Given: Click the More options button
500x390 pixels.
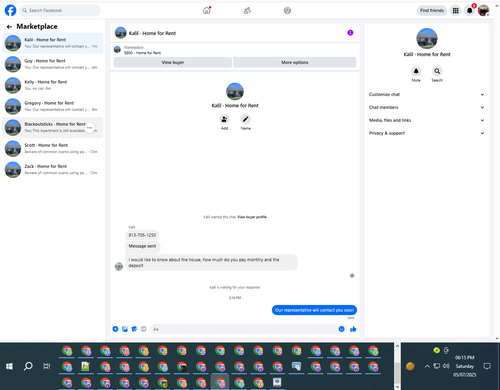Looking at the screenshot, I should pos(295,62).
